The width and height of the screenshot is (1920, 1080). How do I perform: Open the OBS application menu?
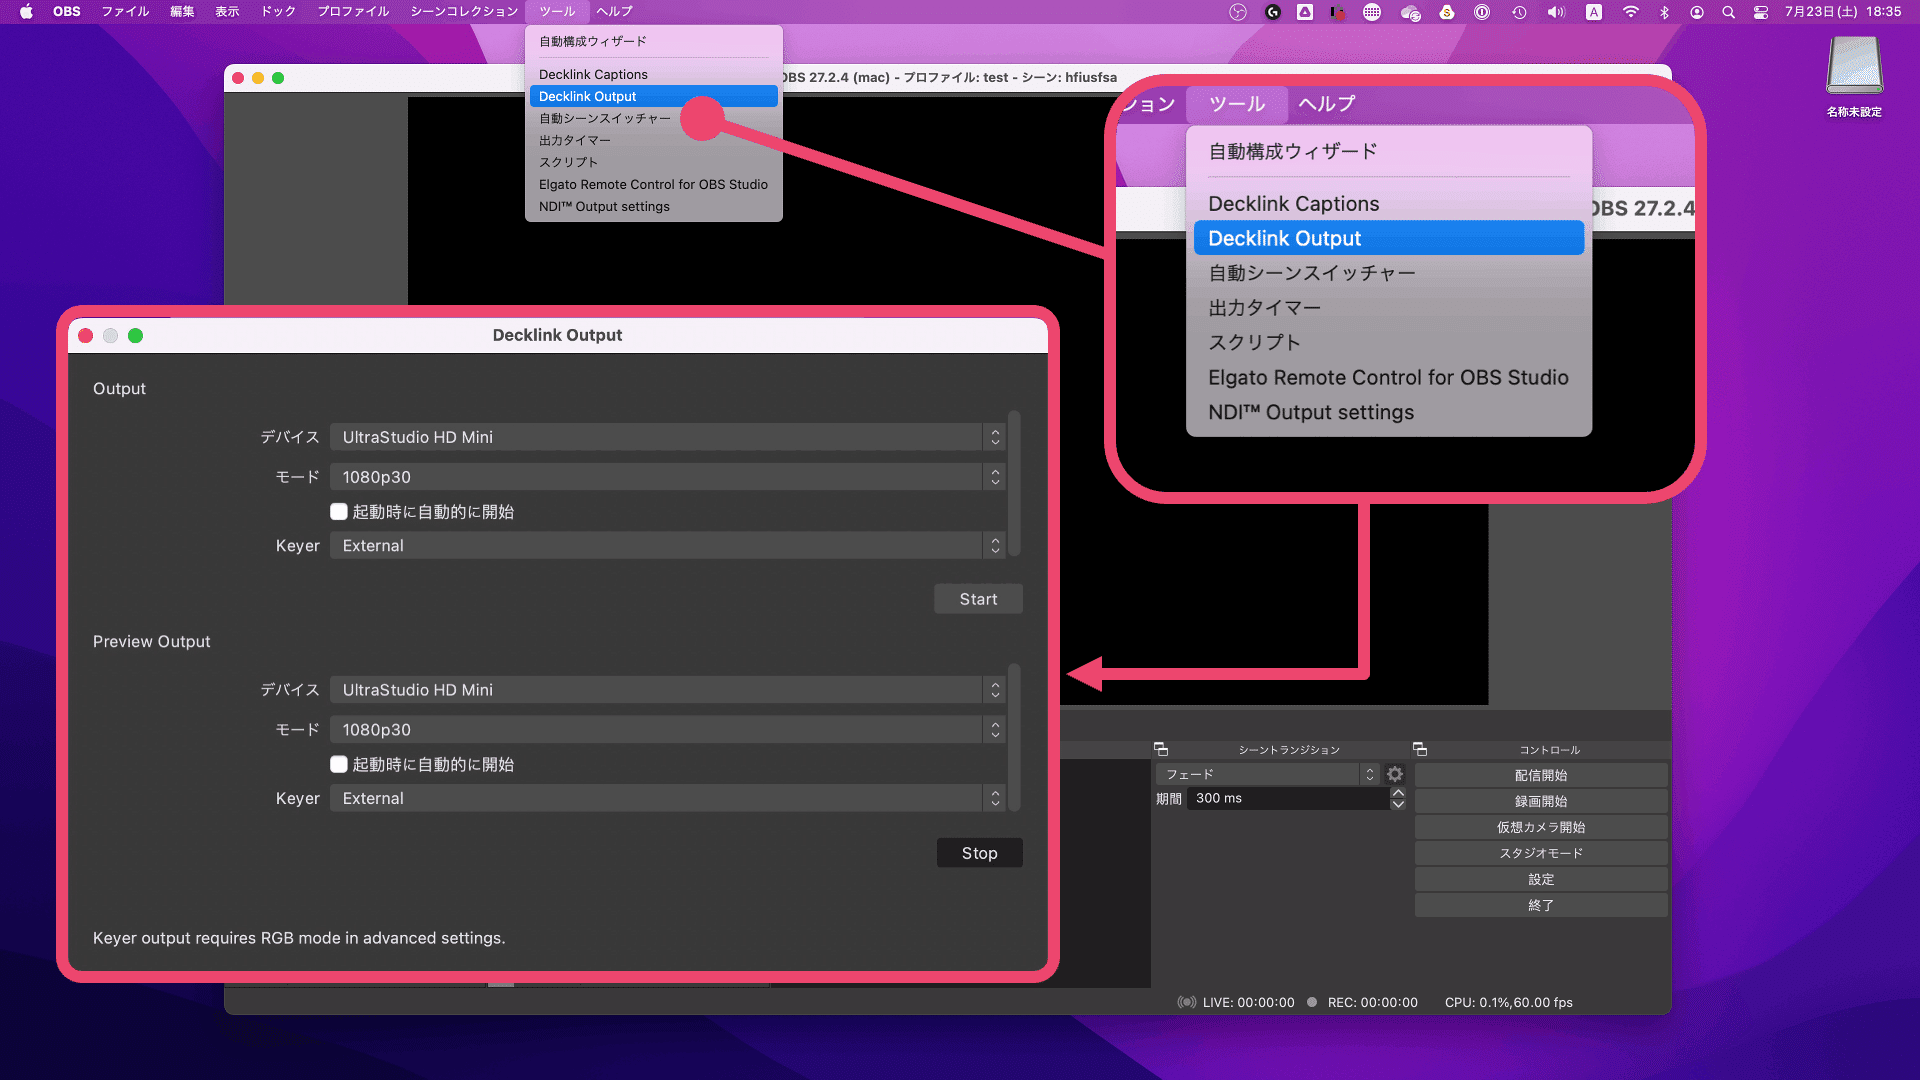point(67,12)
